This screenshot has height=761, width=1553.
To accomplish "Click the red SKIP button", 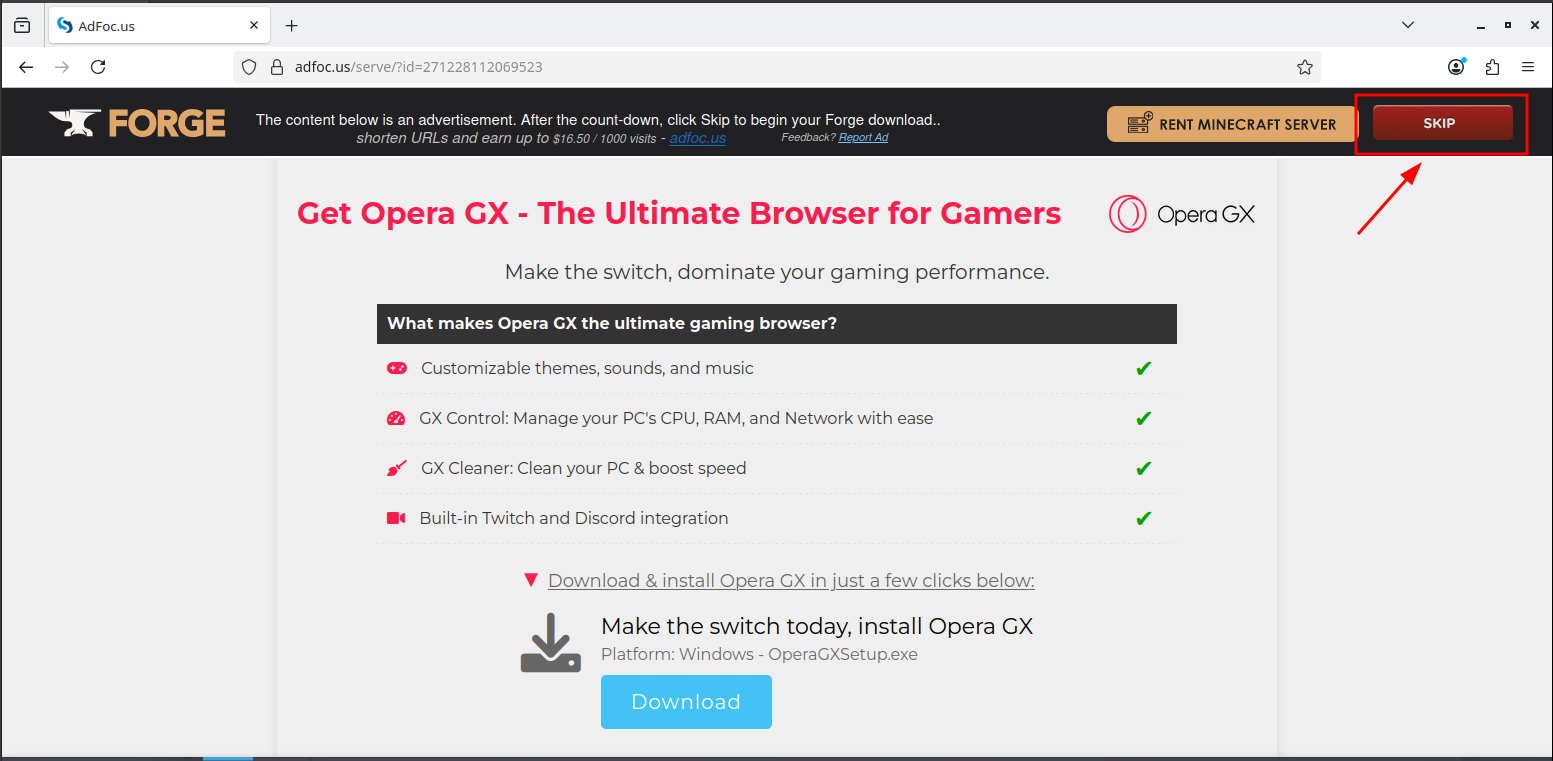I will pos(1441,123).
